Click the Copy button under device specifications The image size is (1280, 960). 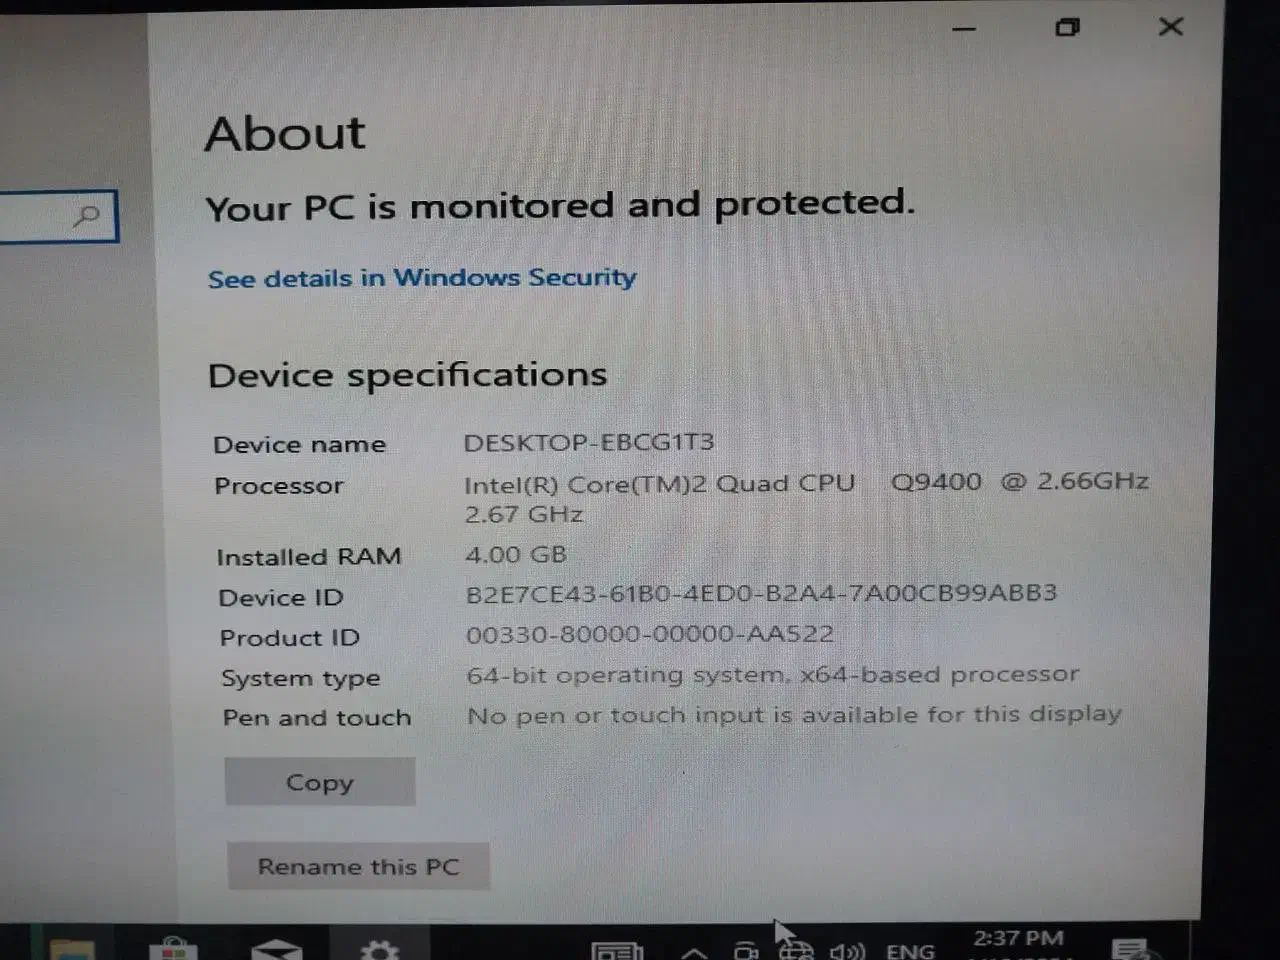pos(320,782)
